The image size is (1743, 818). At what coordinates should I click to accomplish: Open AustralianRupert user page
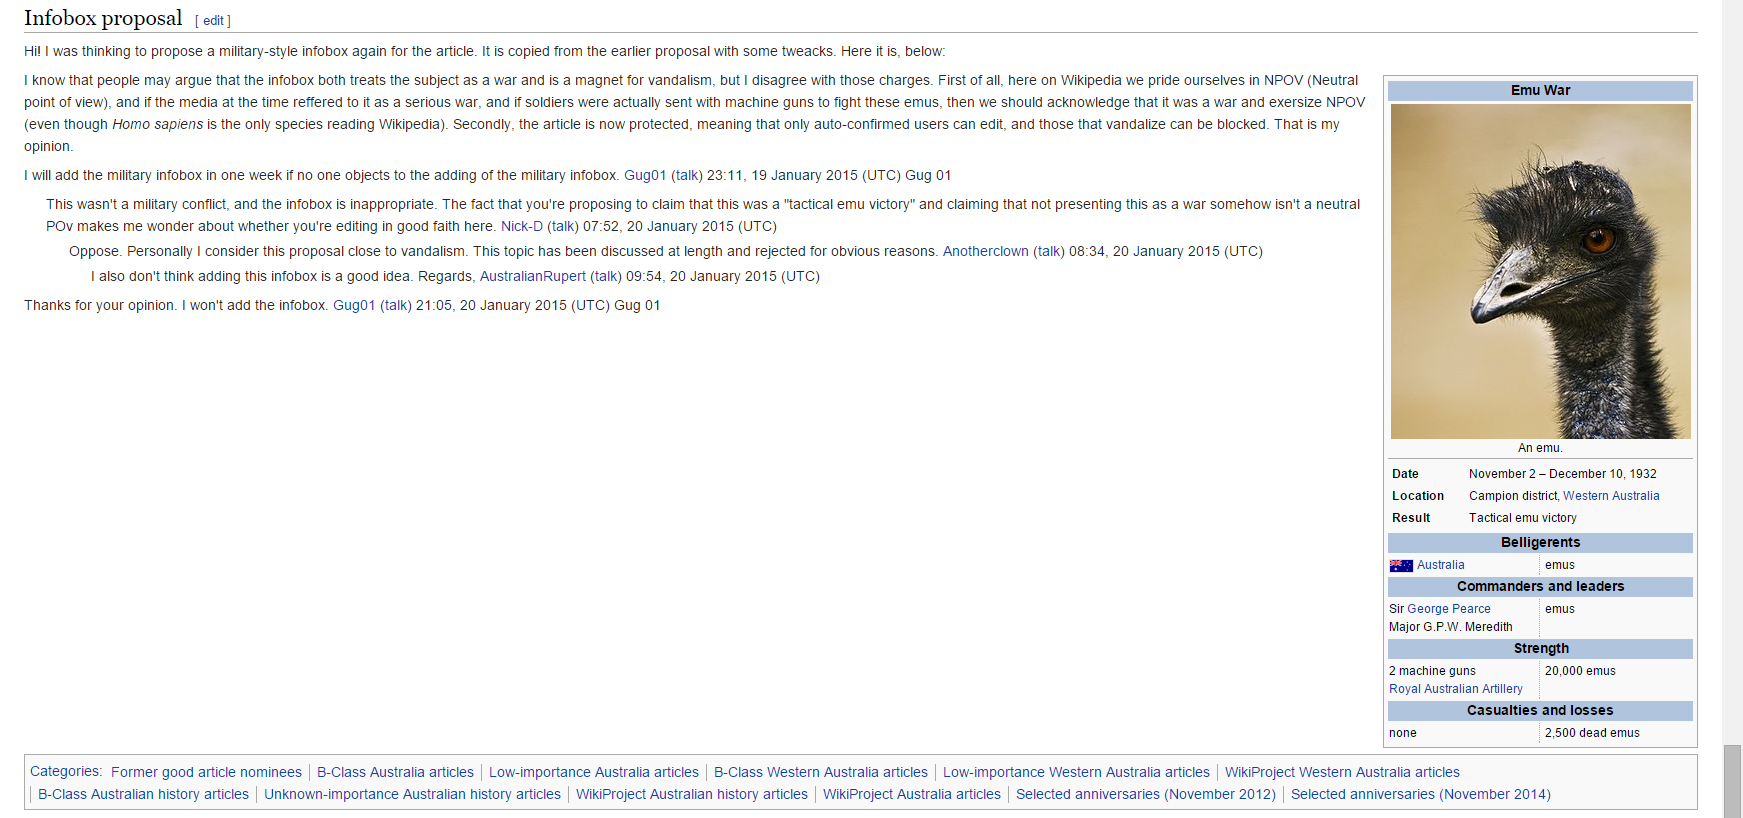533,276
